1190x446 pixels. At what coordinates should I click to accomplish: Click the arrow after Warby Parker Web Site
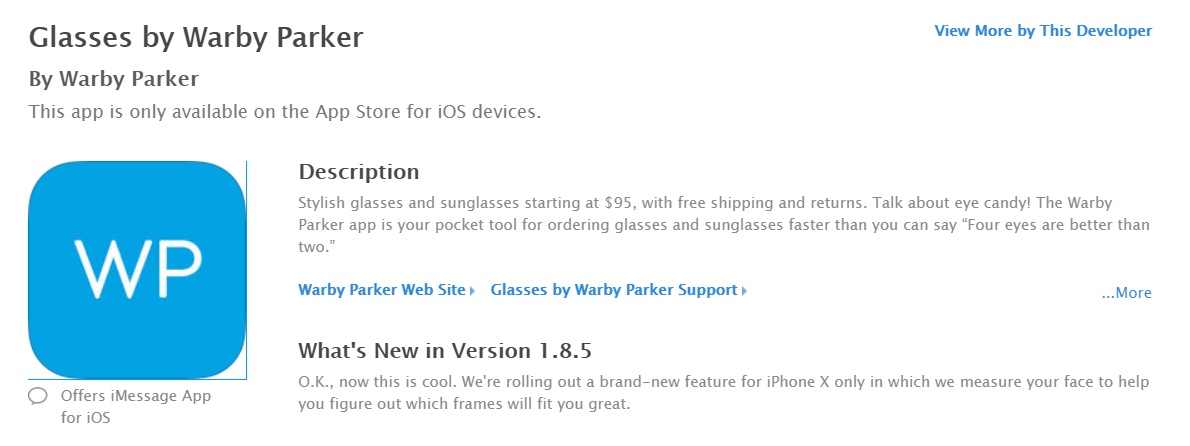click(473, 291)
